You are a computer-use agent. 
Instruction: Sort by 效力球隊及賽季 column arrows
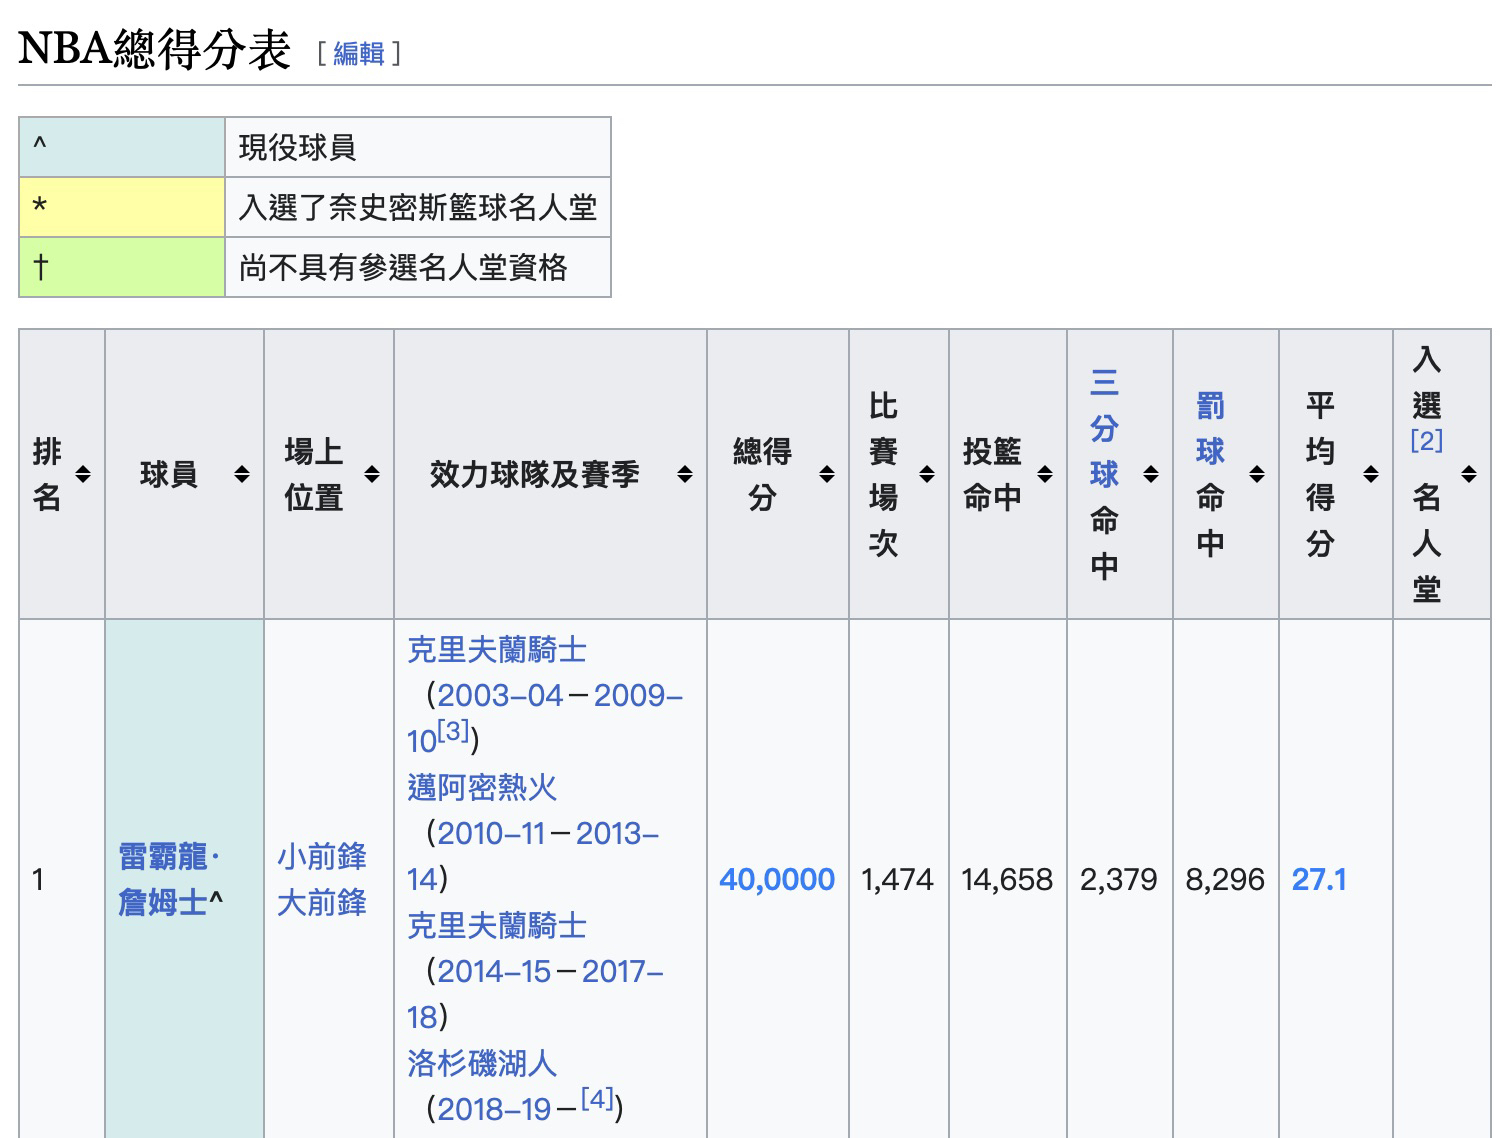click(x=685, y=474)
